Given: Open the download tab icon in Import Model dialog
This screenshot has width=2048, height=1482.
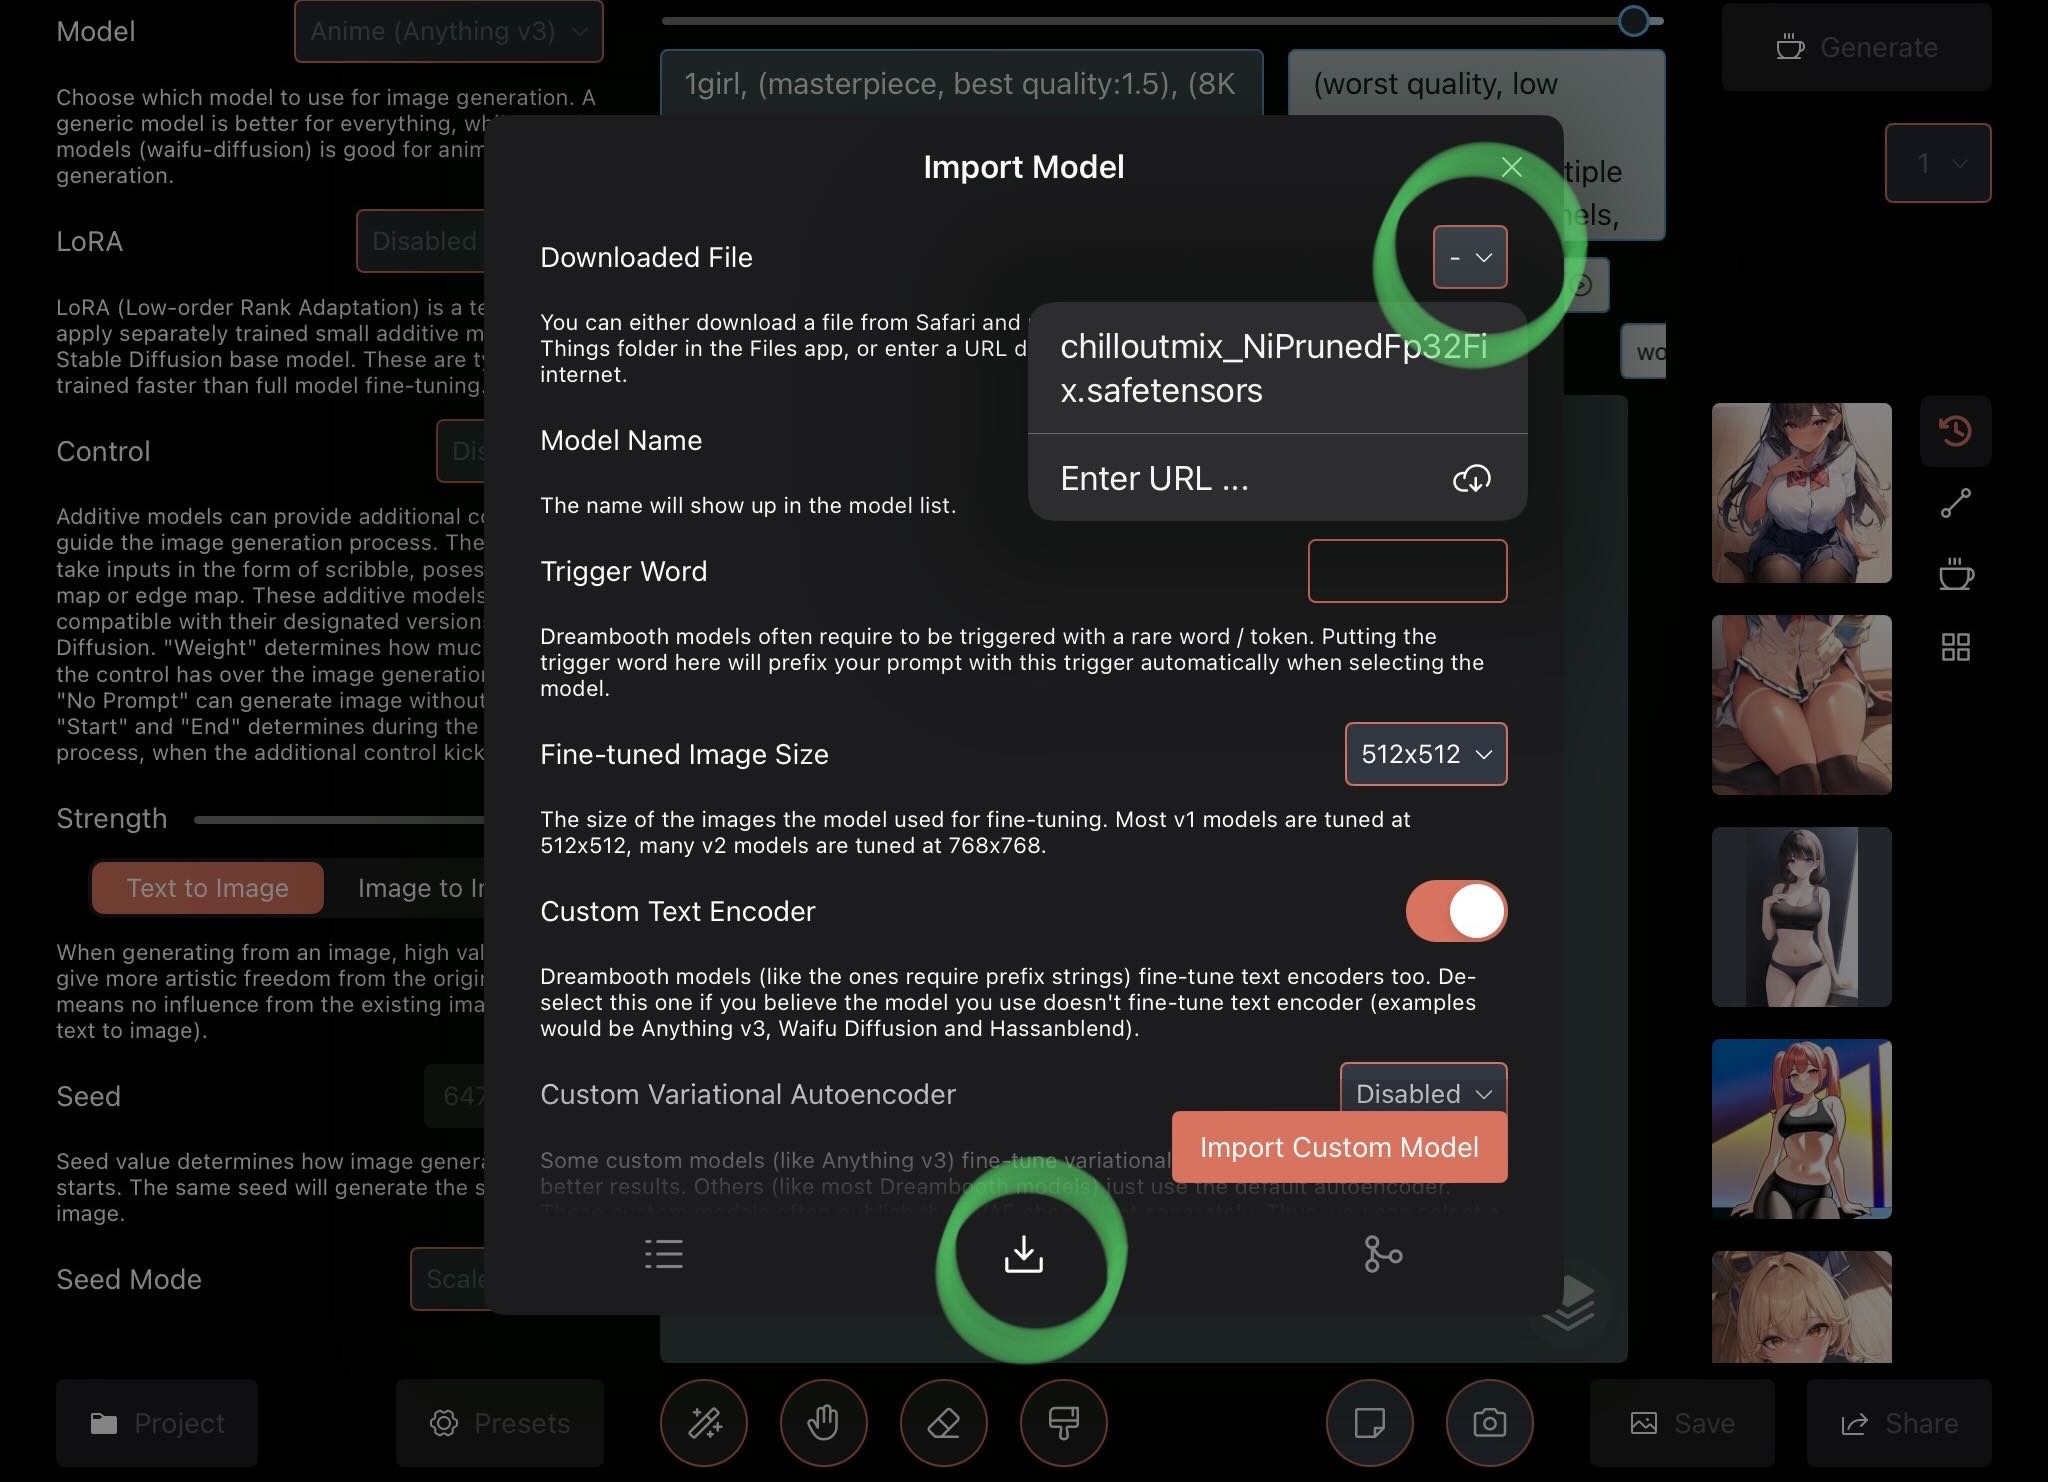Looking at the screenshot, I should [1023, 1254].
